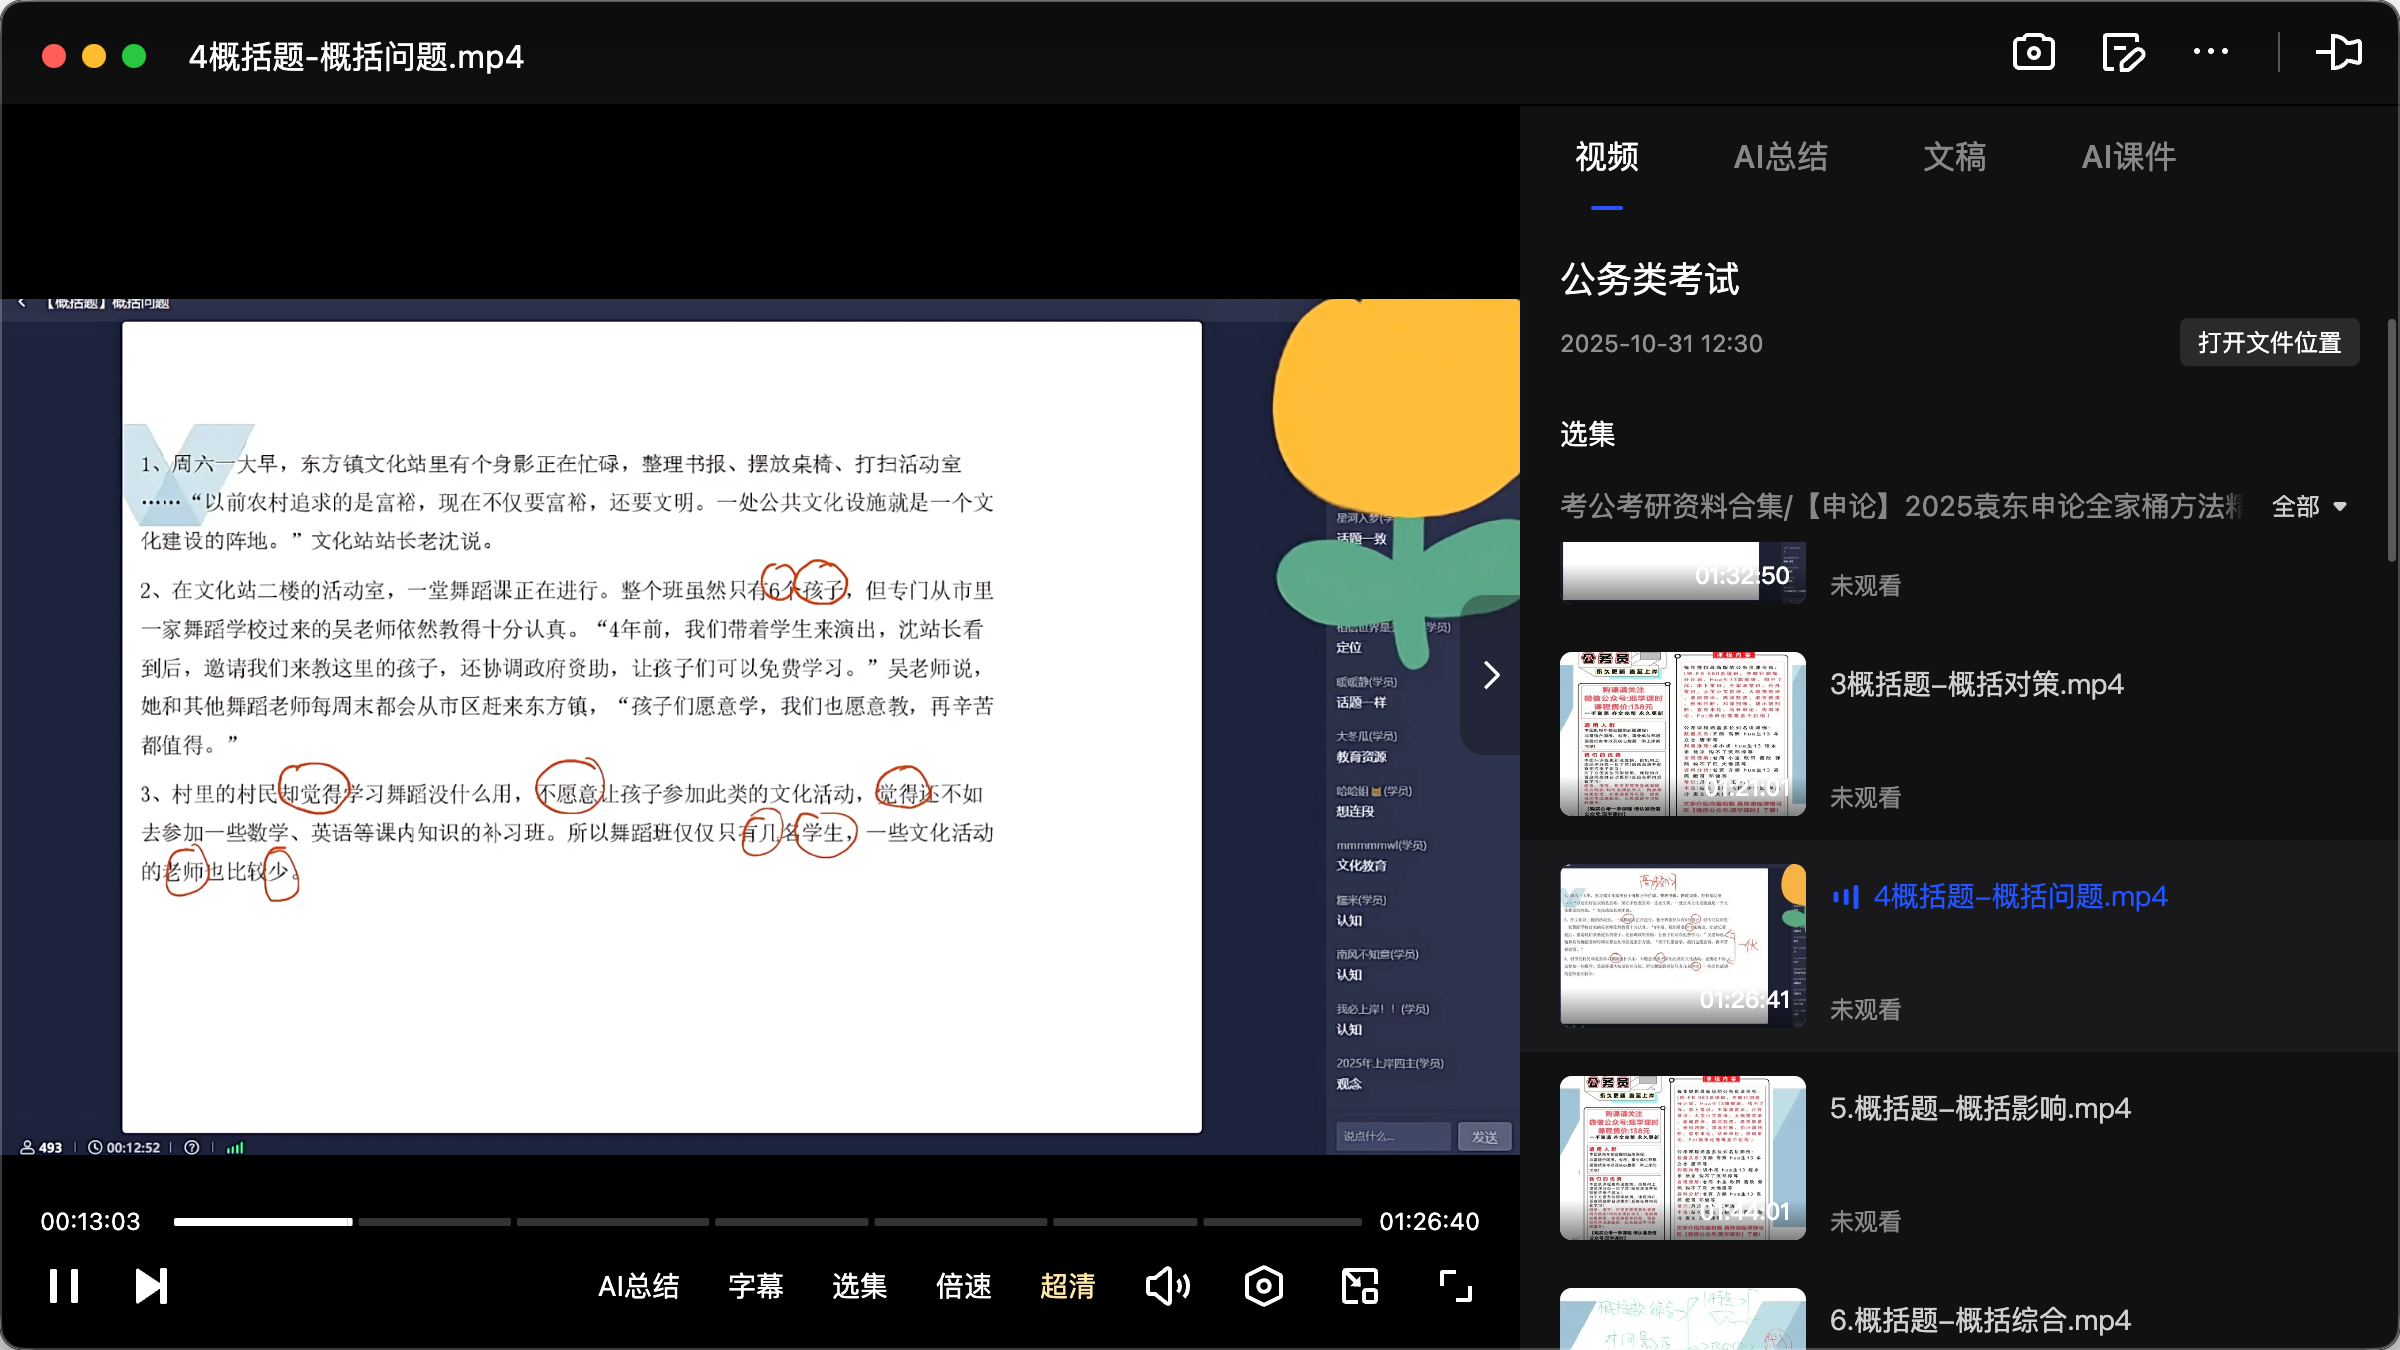Viewport: 2400px width, 1350px height.
Task: Skip to the next video
Action: (x=150, y=1285)
